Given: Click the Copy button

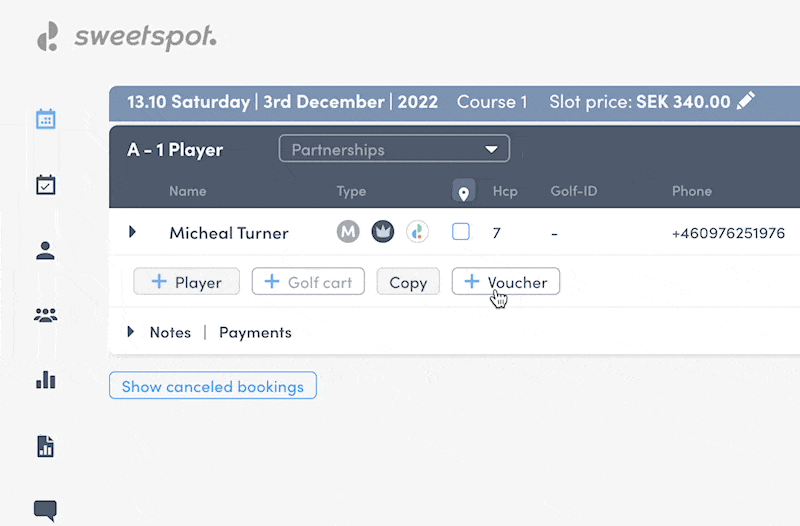Looking at the screenshot, I should pos(408,282).
